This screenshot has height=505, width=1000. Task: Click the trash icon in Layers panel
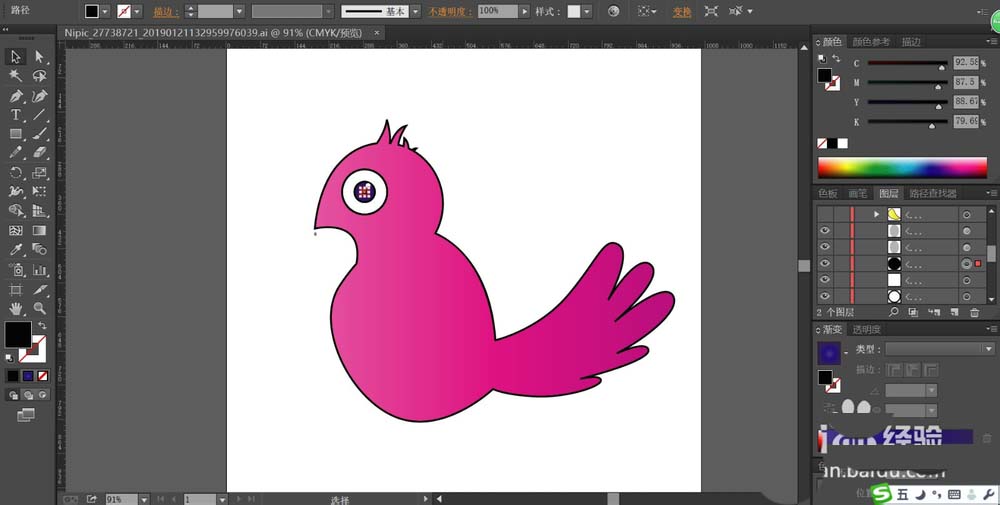[974, 312]
